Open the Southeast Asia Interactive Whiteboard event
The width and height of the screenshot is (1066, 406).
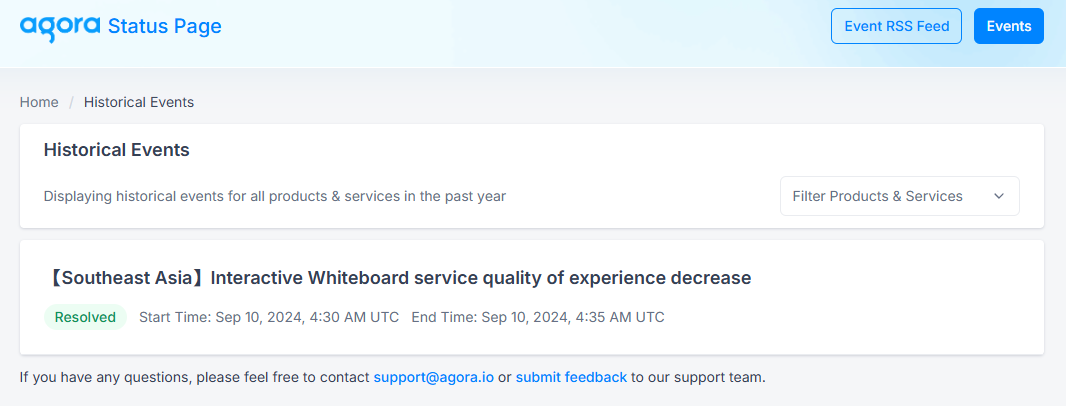coord(400,277)
